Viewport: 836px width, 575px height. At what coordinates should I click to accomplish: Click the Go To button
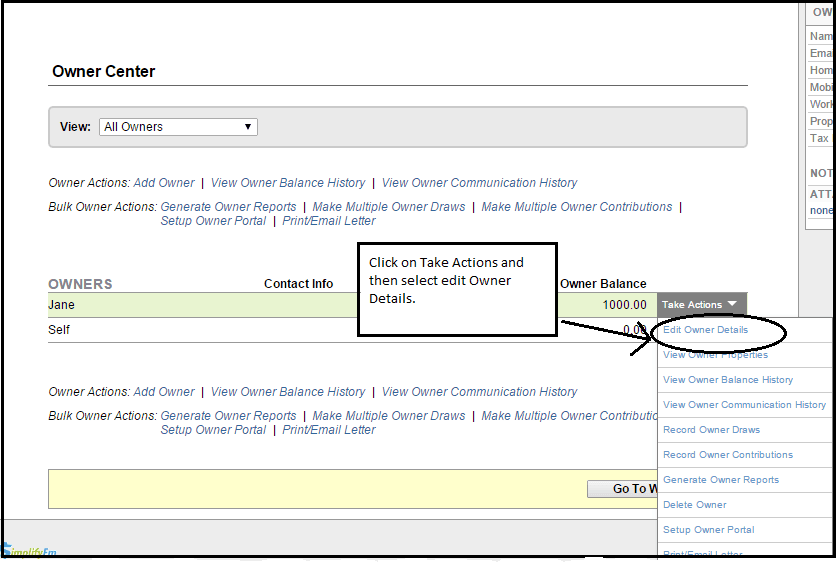click(622, 489)
